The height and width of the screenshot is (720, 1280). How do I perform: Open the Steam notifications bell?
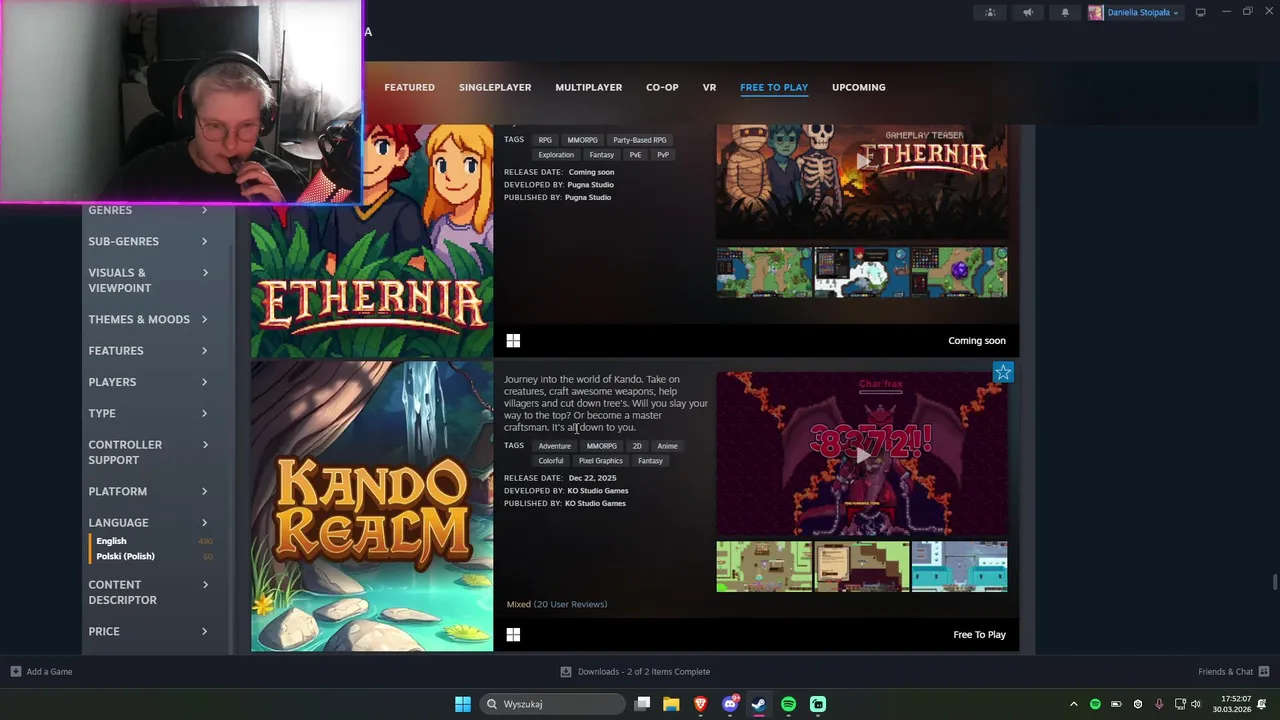[1065, 12]
